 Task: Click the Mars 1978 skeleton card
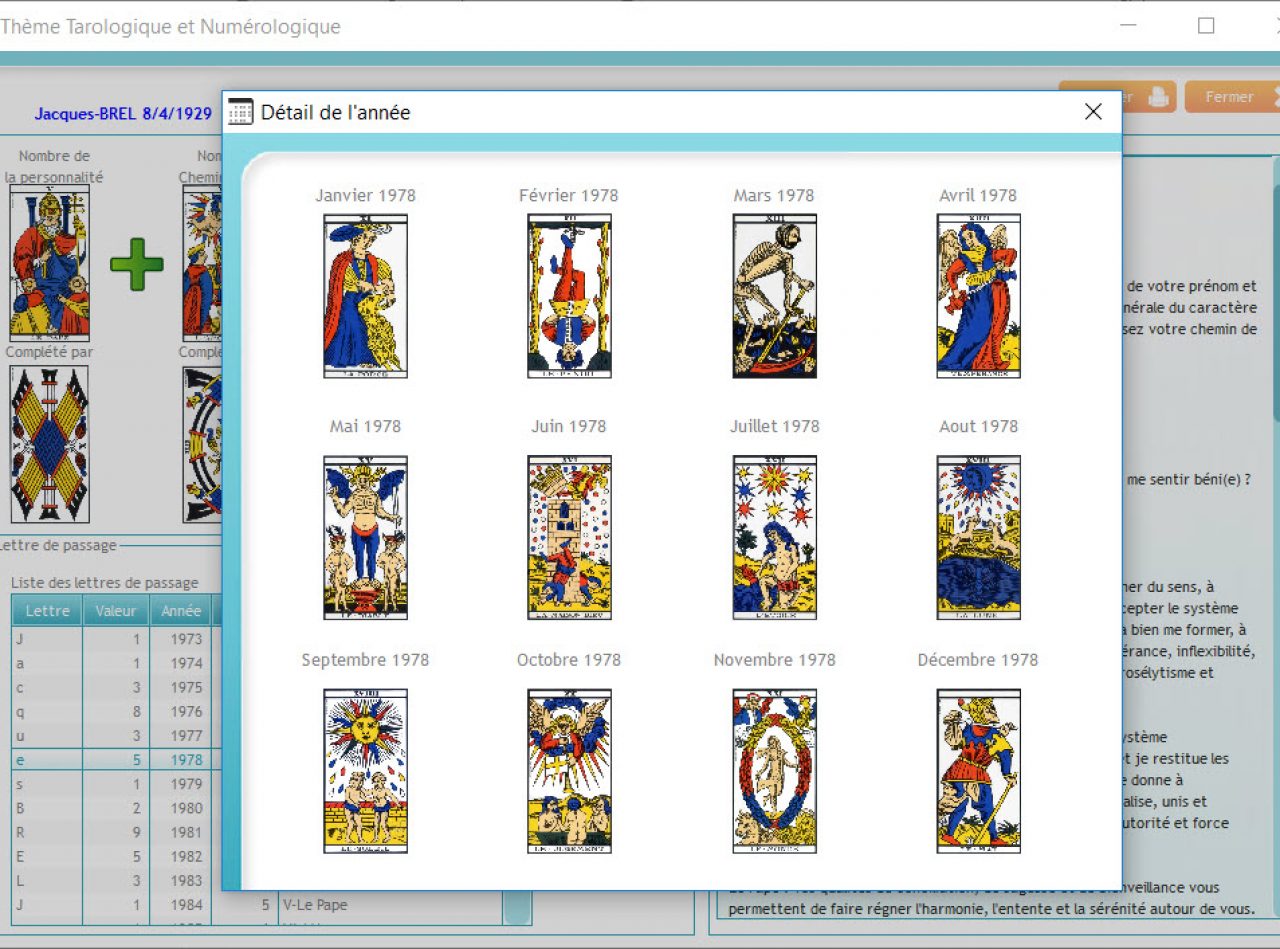coord(774,296)
